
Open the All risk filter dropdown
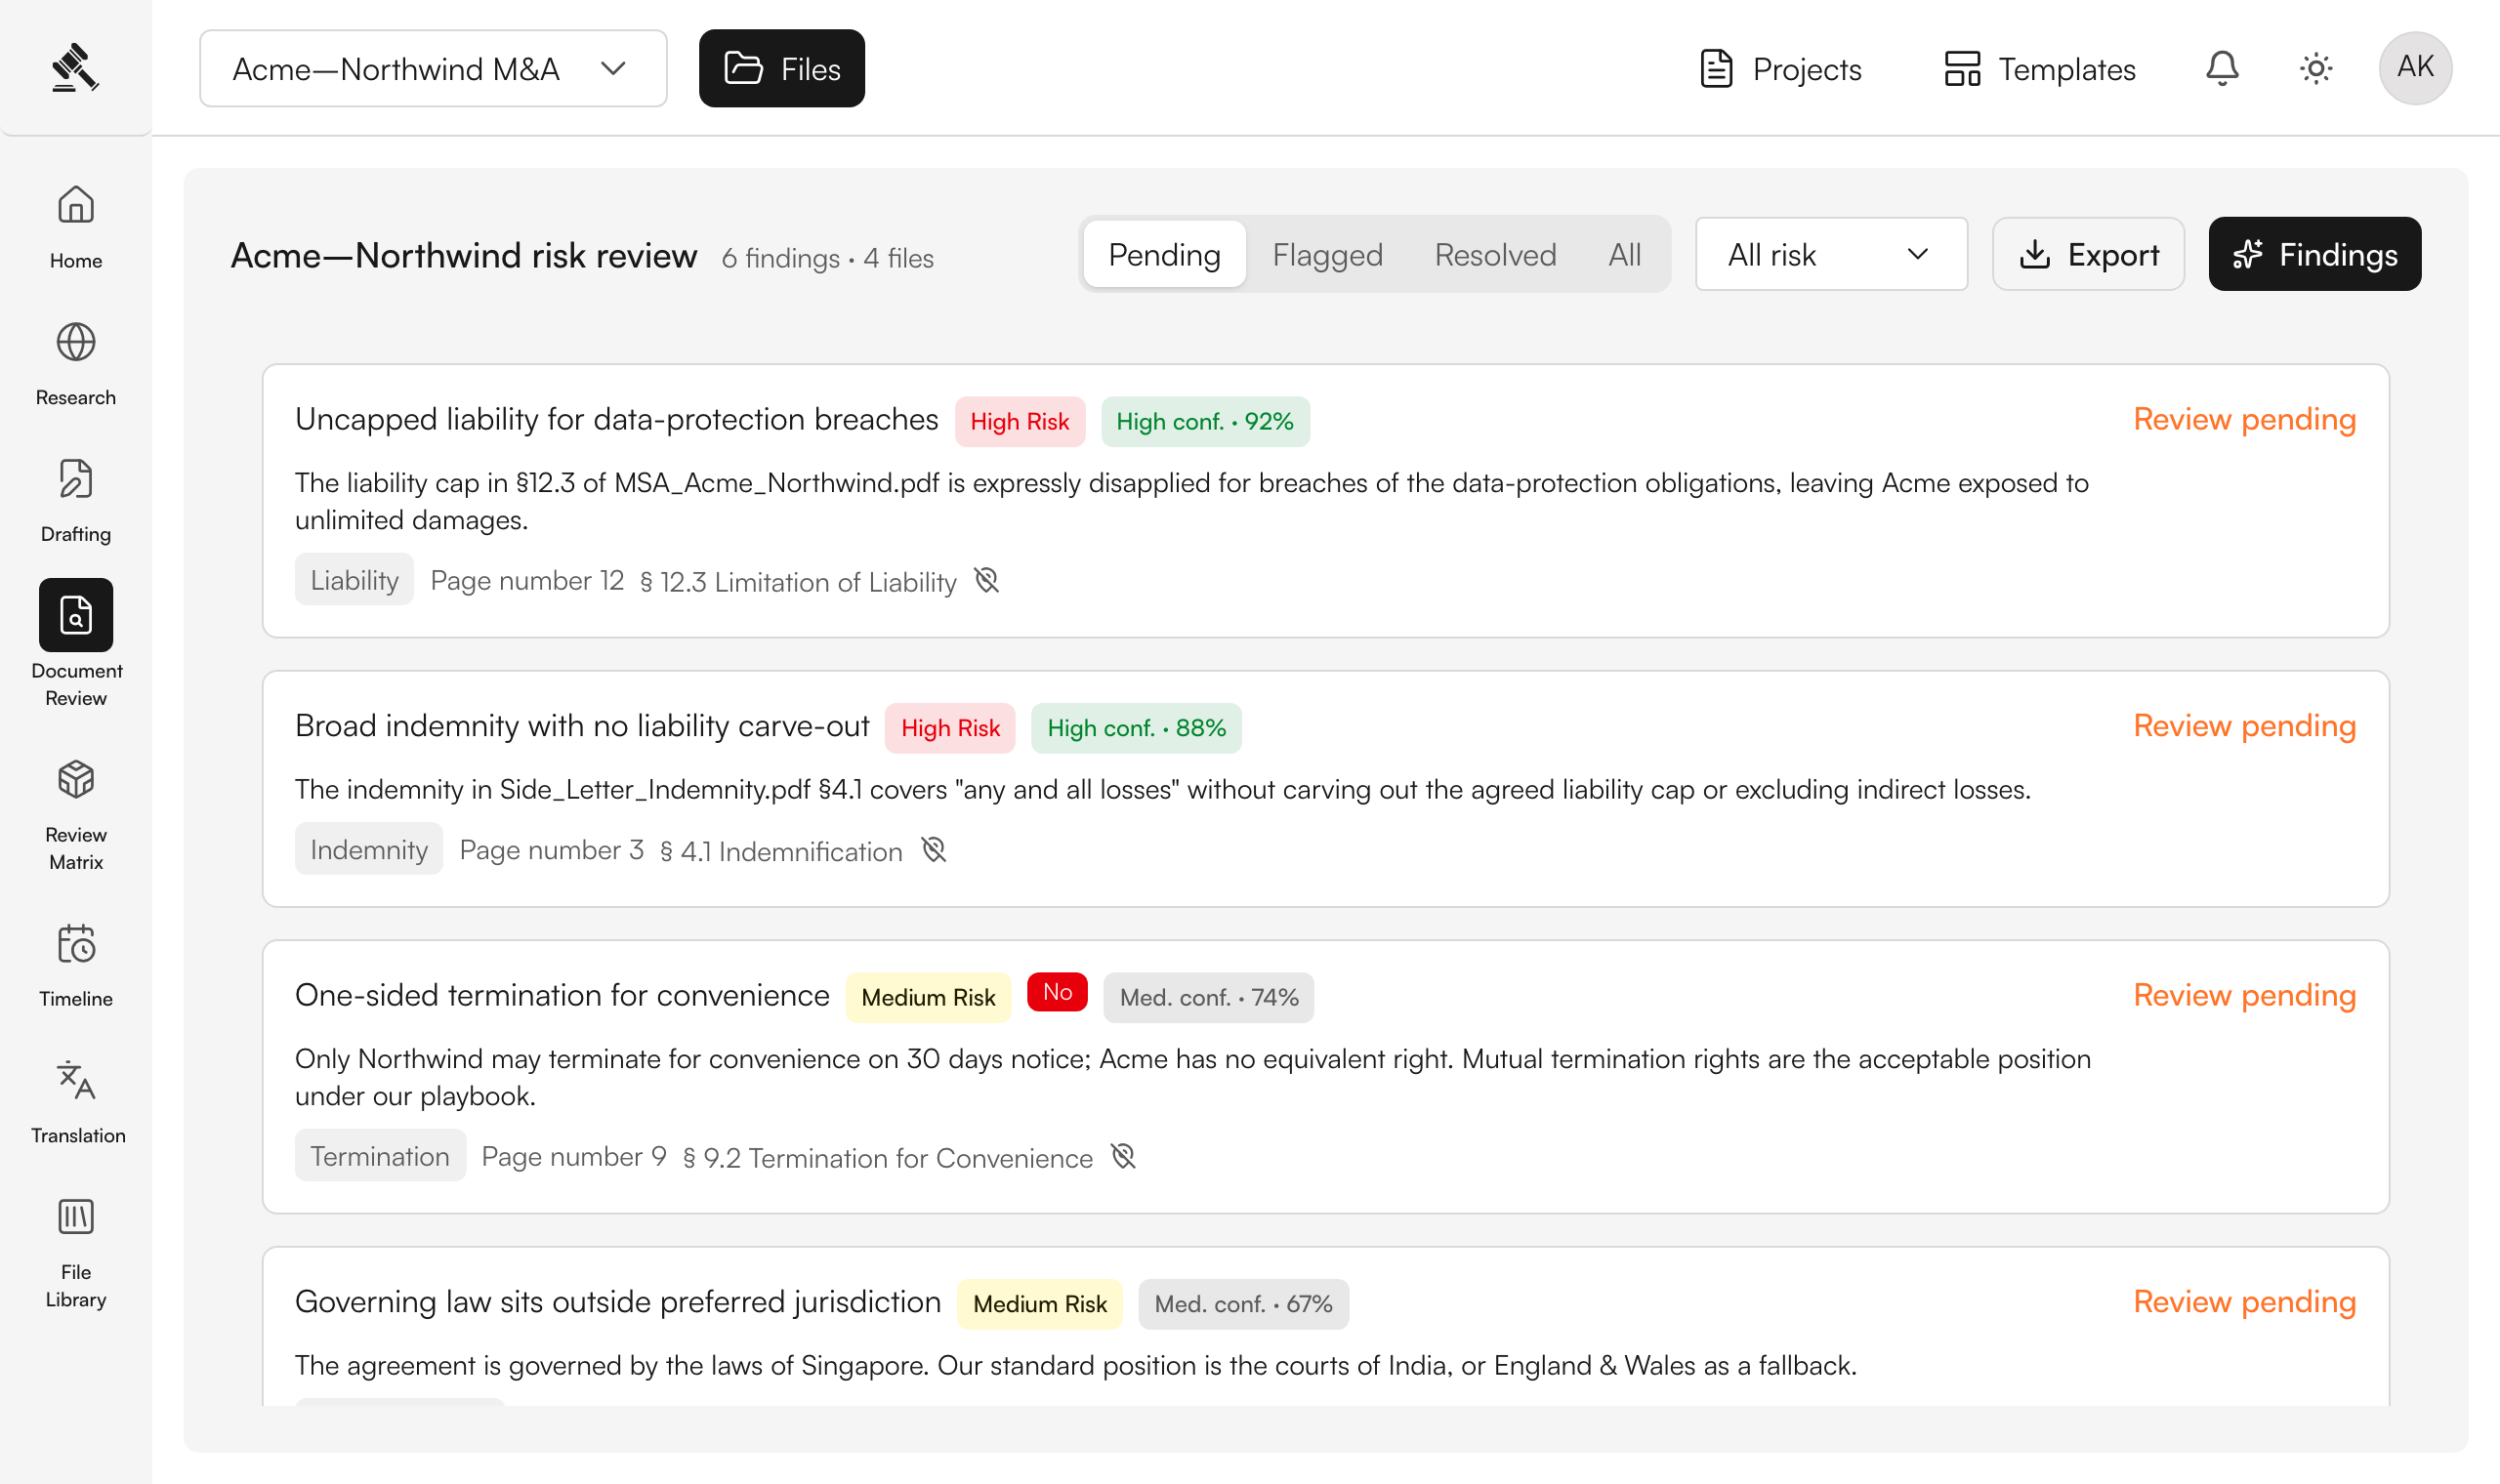coord(1831,254)
